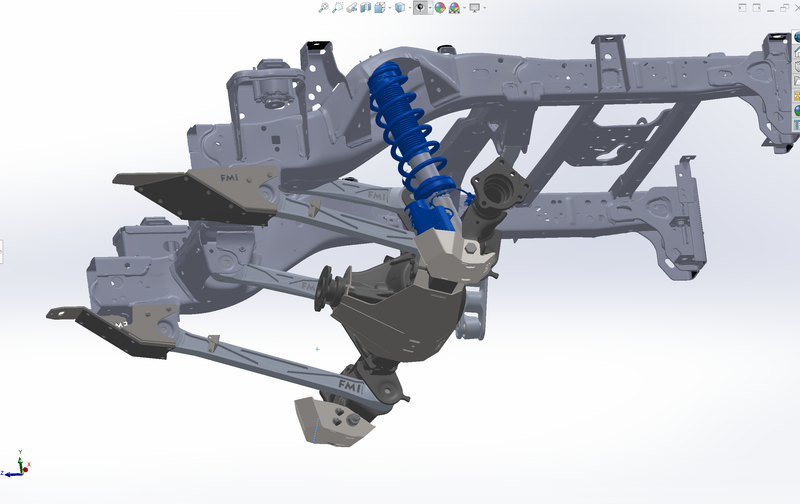Open the Display Style dropdown arrow
The height and width of the screenshot is (504, 800).
click(x=410, y=8)
